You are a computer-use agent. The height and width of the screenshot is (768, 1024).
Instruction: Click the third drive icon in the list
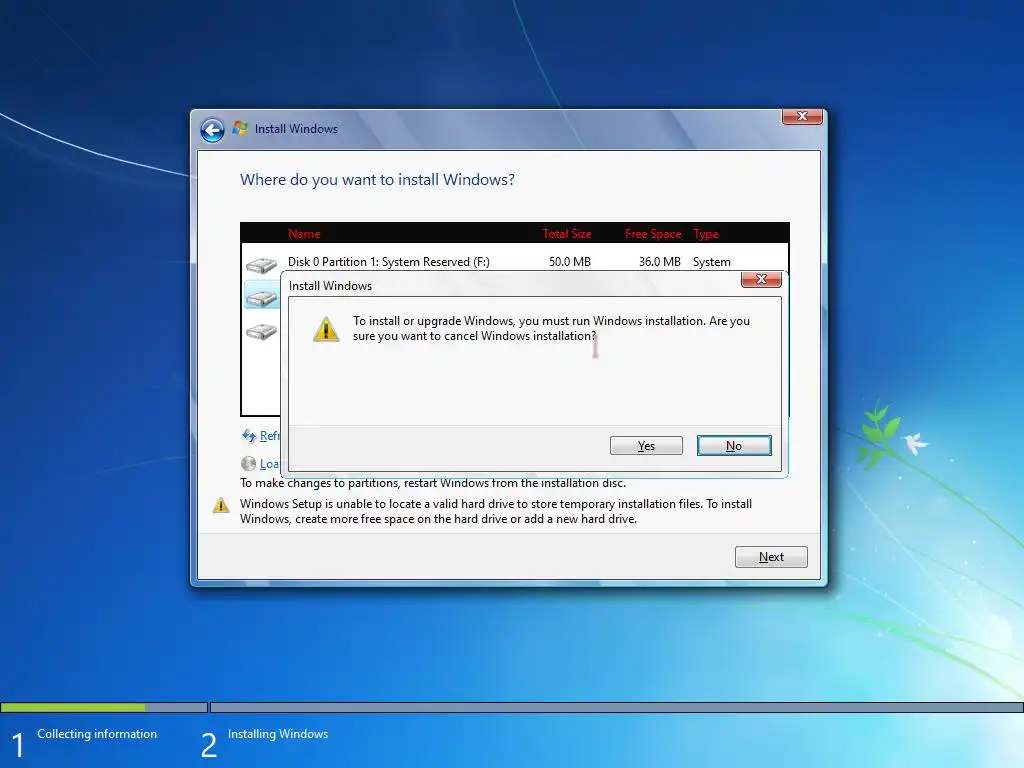click(261, 331)
